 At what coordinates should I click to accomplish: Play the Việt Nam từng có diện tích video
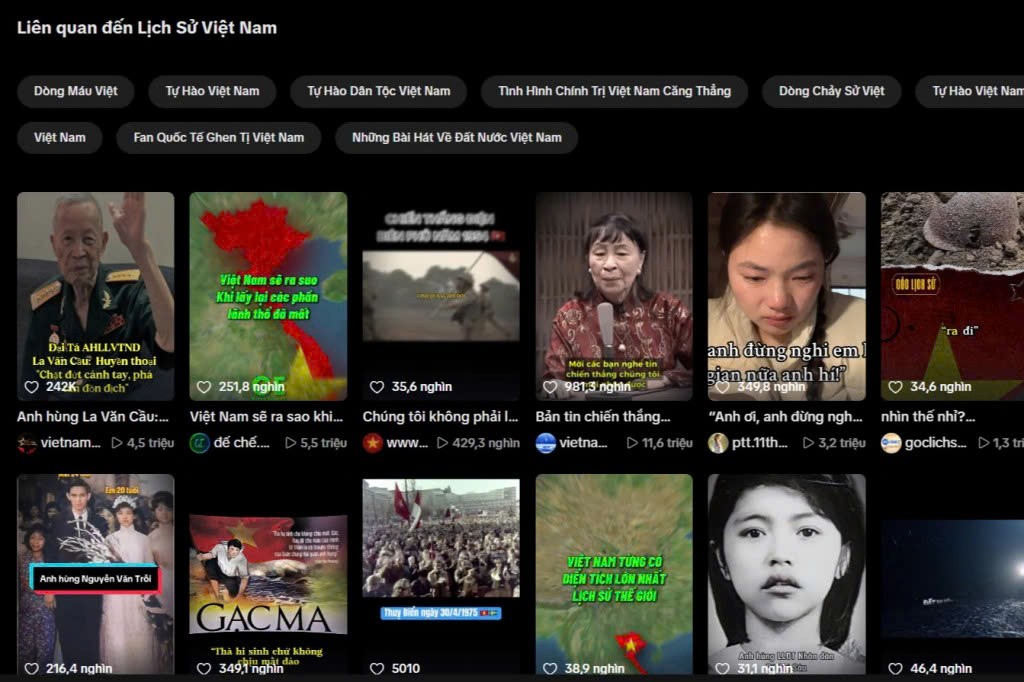tap(614, 575)
